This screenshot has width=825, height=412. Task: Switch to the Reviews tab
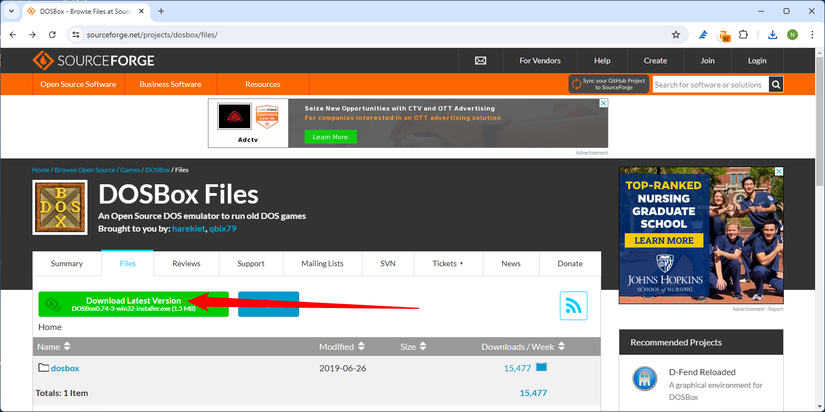(186, 263)
